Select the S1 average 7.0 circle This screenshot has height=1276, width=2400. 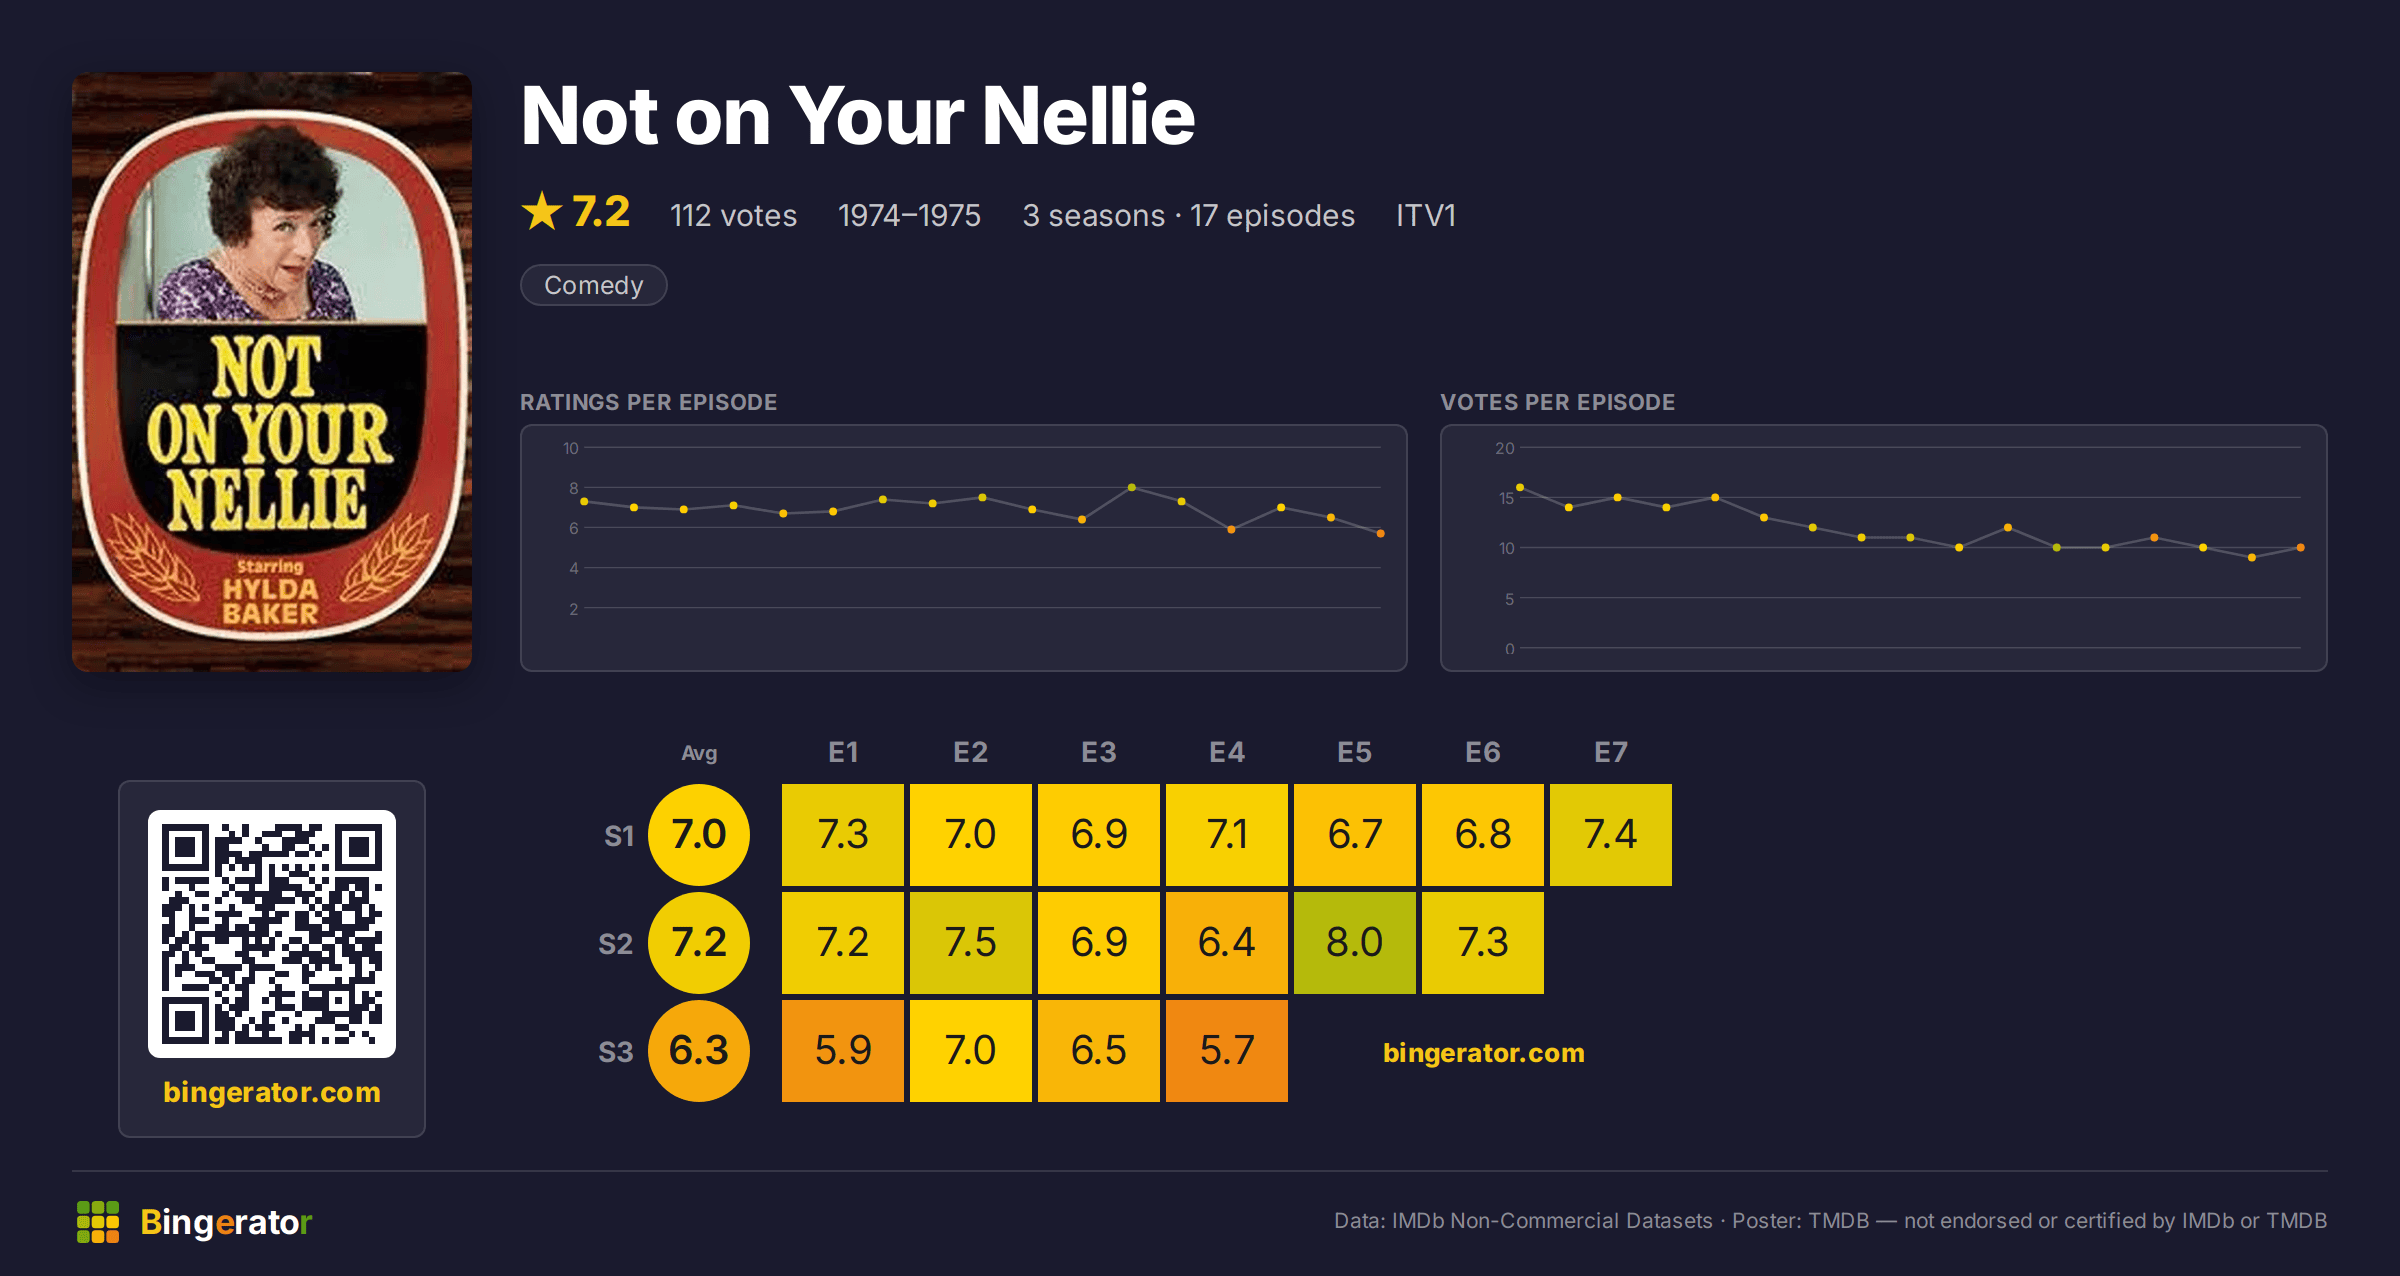[699, 835]
